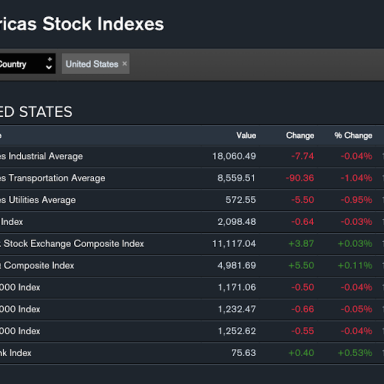The width and height of the screenshot is (384, 384).
Task: Open the Stock Exchange Composite Index link
Action: point(72,244)
